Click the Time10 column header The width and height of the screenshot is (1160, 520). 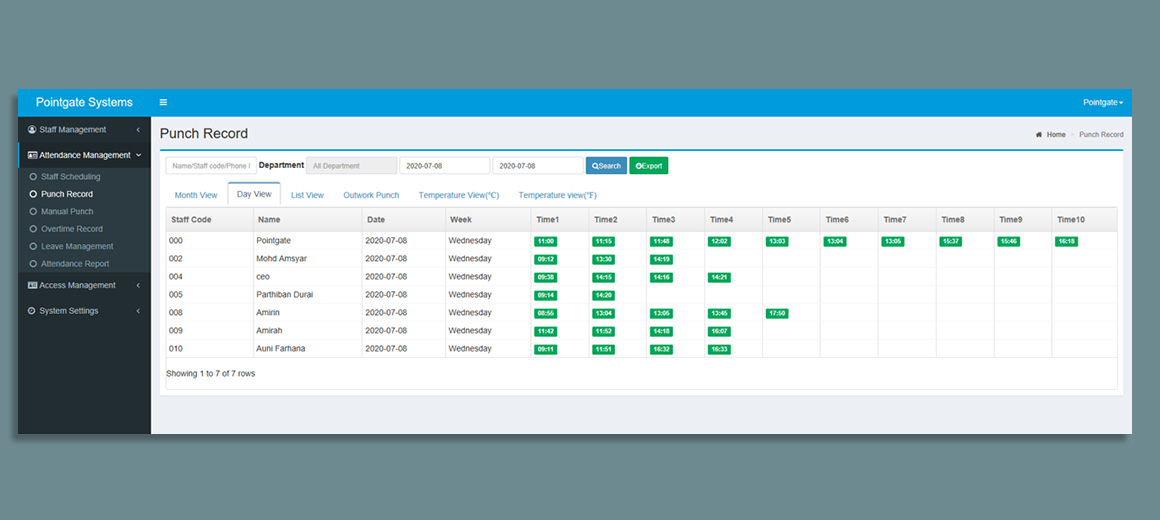(x=1084, y=220)
